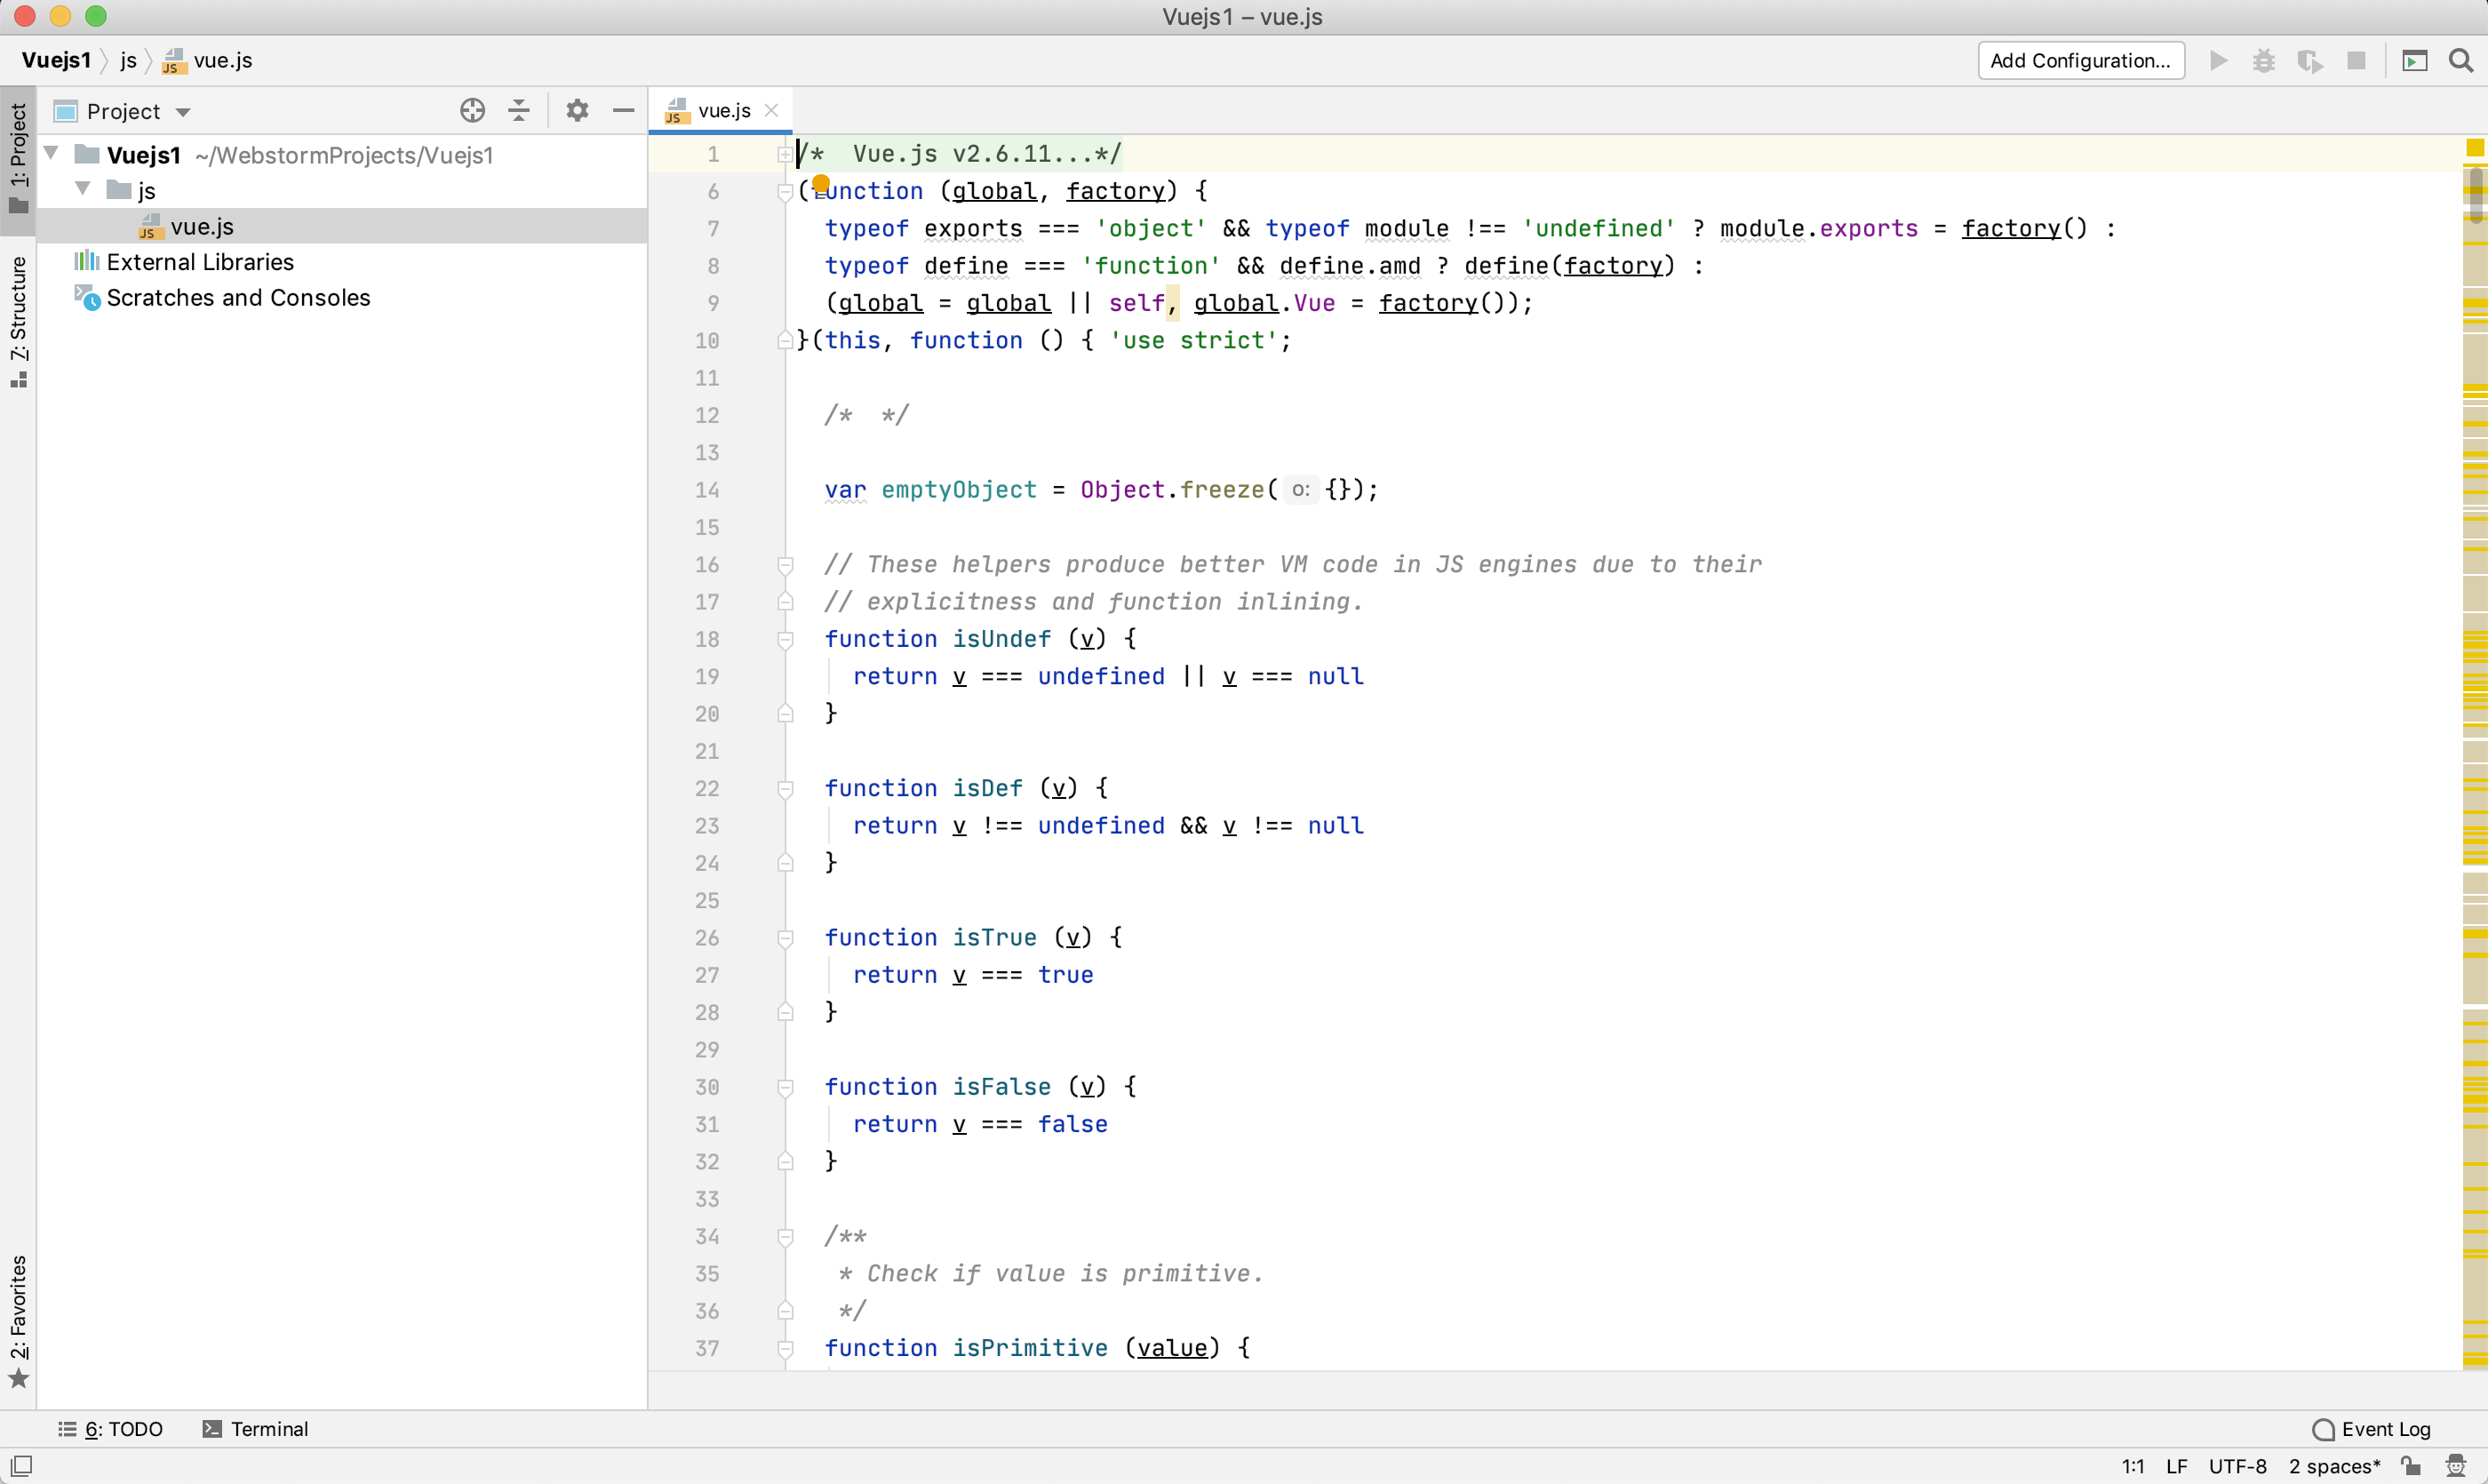Click the locate current file target icon
Image resolution: width=2488 pixels, height=1484 pixels.
coord(472,110)
